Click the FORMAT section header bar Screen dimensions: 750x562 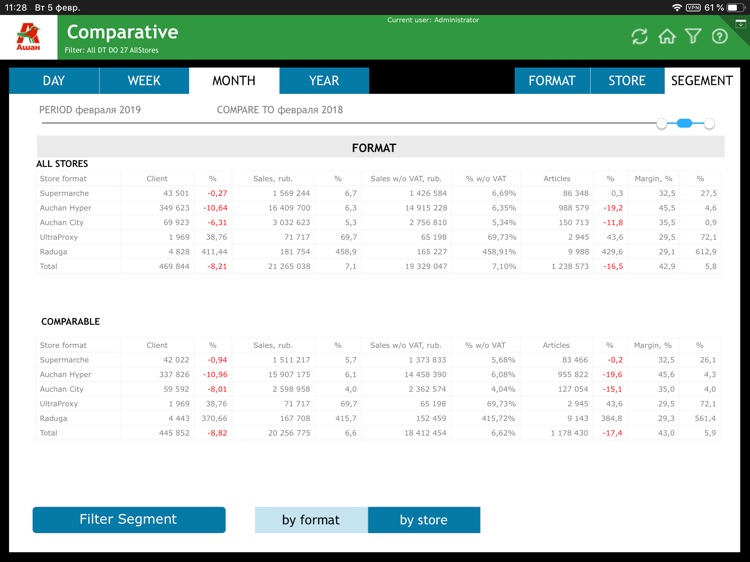click(x=381, y=147)
